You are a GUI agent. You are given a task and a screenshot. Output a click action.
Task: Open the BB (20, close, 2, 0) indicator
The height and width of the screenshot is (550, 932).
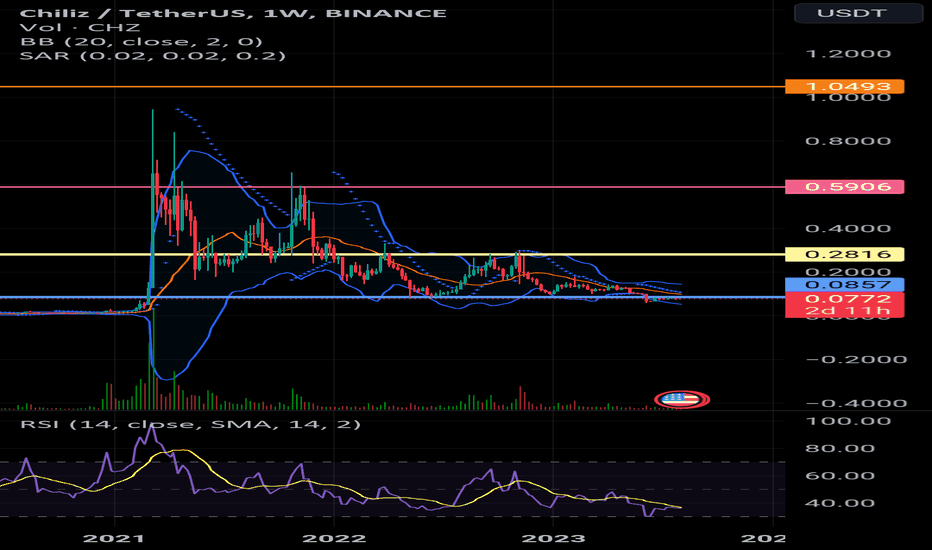(x=141, y=42)
